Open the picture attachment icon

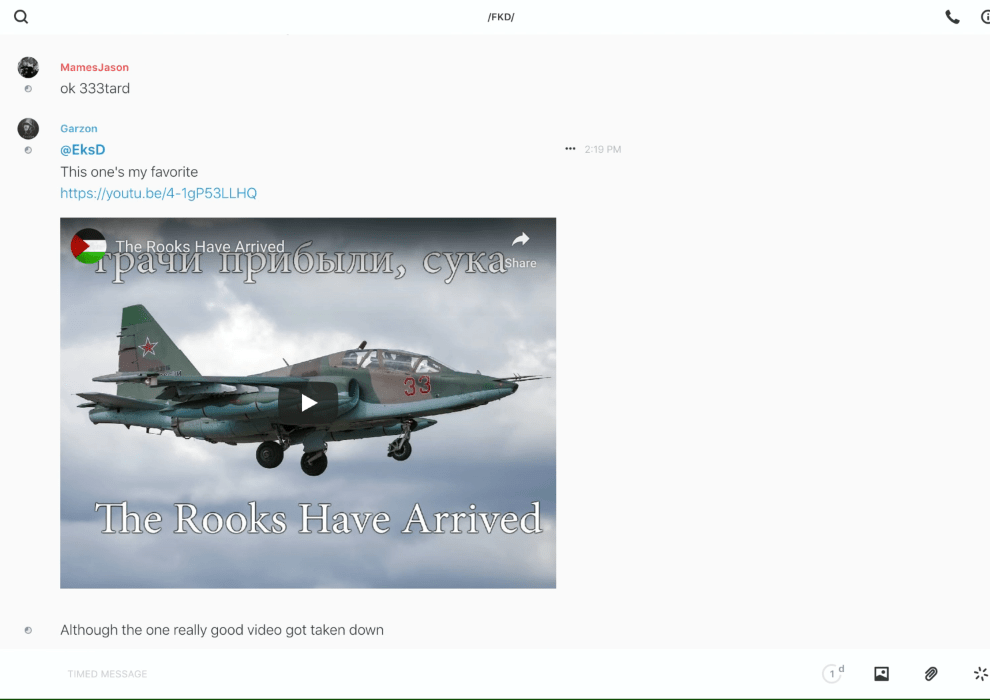881,674
